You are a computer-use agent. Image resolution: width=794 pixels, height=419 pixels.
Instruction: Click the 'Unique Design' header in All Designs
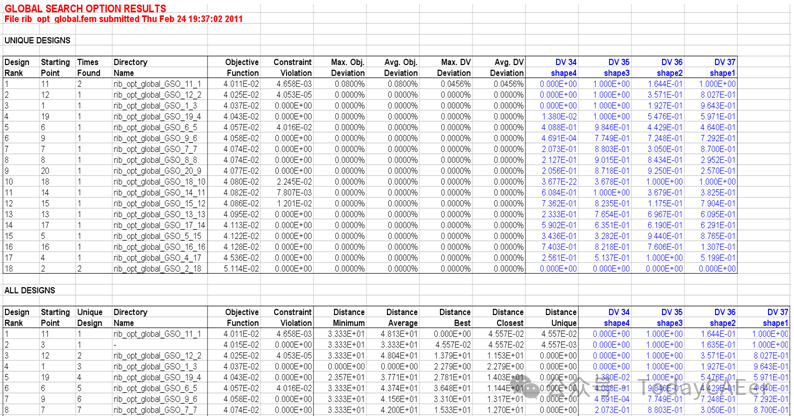coord(90,318)
